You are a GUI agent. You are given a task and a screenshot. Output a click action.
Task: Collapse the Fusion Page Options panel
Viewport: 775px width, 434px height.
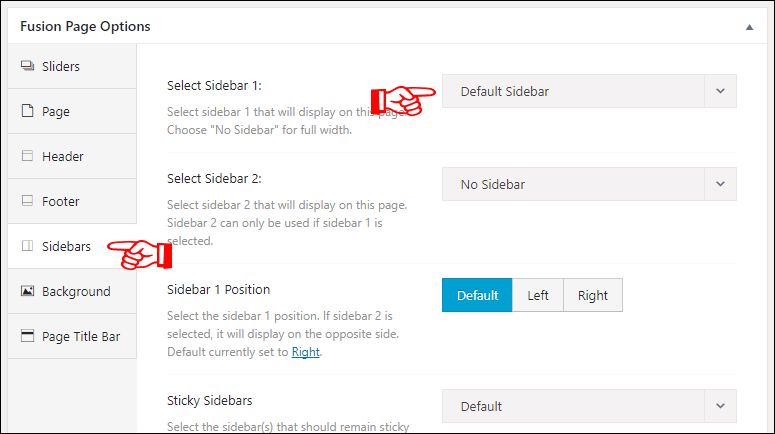pos(749,27)
